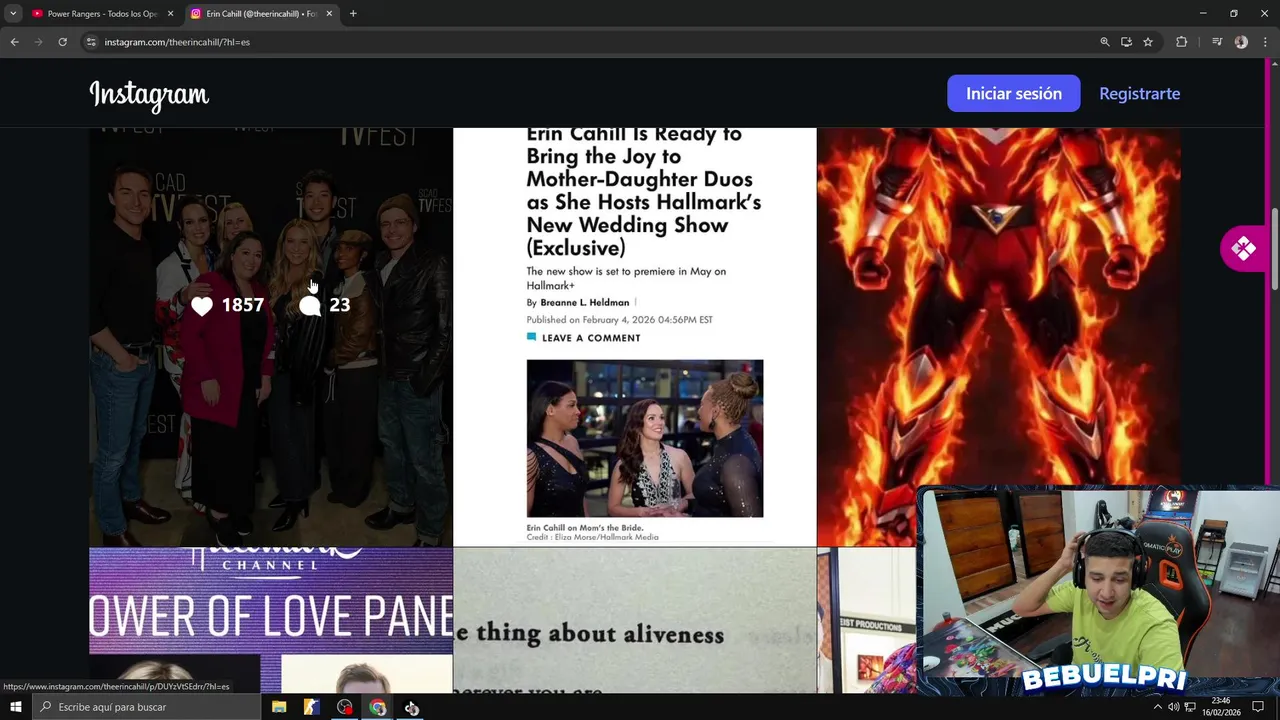Open the yellow-blue app on the taskbar
1280x720 pixels.
[312, 707]
